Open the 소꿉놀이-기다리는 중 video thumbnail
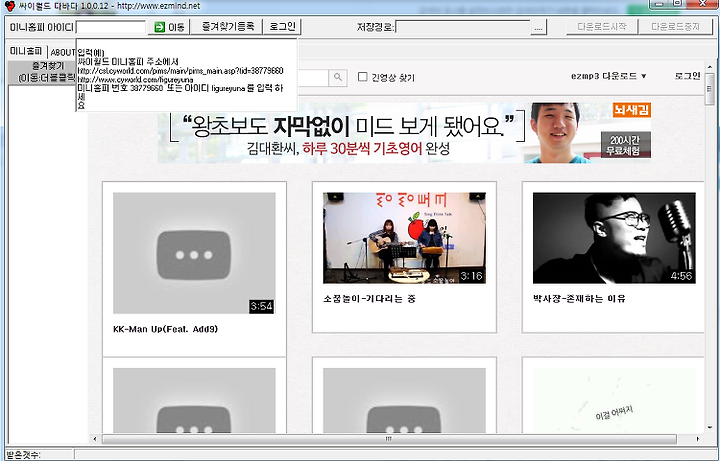Screen dimensions: 720x461 [x=404, y=238]
